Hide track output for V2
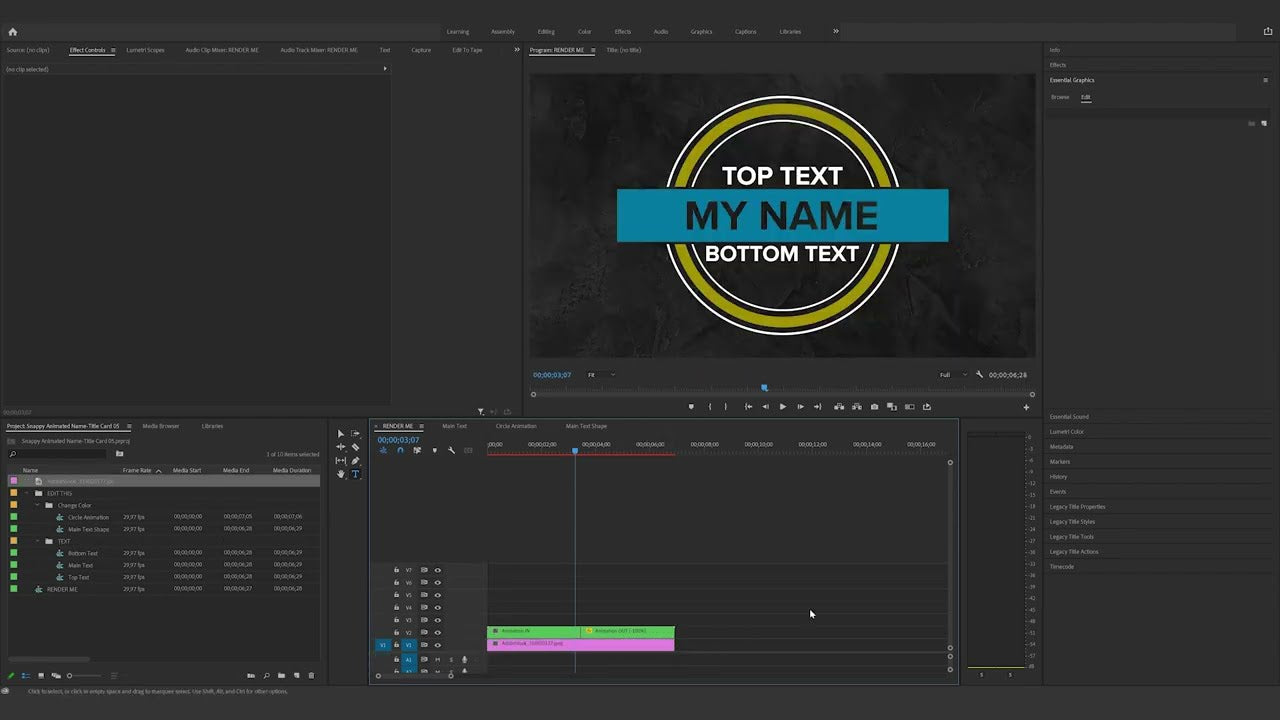 pyautogui.click(x=437, y=632)
